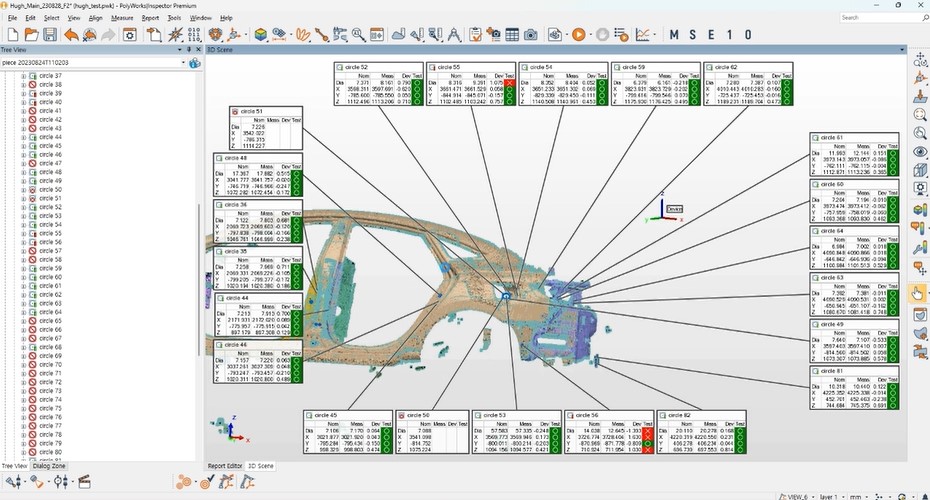The width and height of the screenshot is (930, 500).
Task: Click the cloud scan icon in the toolbar
Action: tap(399, 35)
